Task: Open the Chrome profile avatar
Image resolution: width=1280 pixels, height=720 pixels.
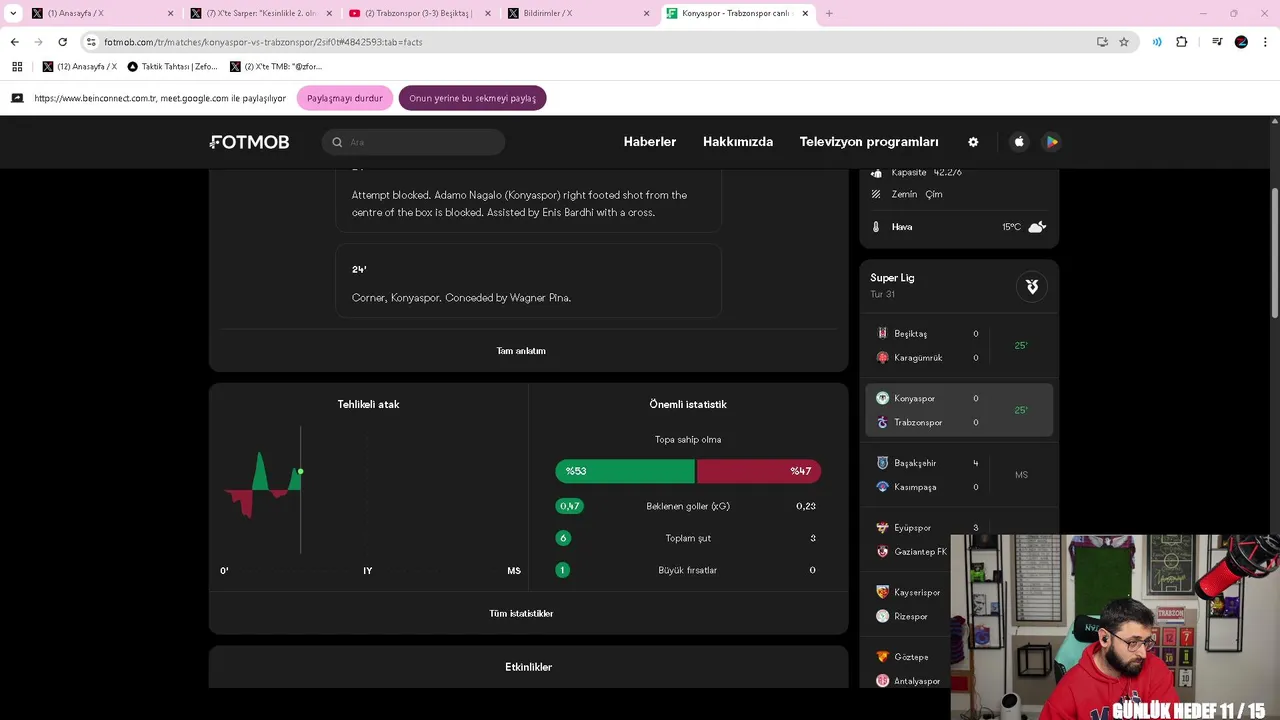Action: click(1241, 42)
